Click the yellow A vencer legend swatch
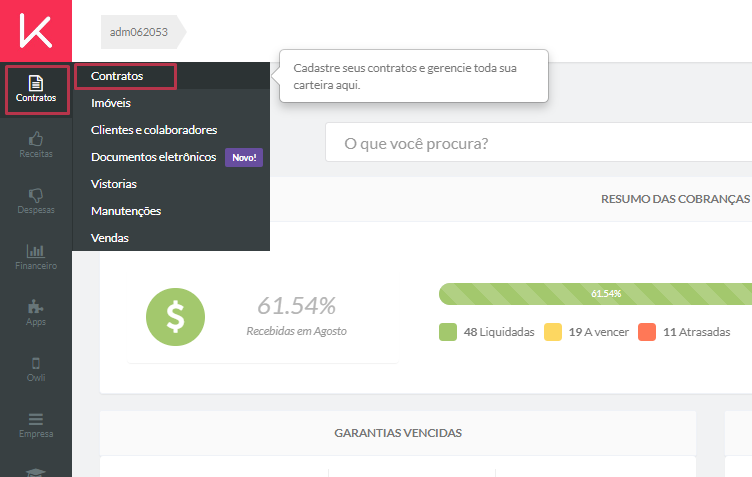The image size is (752, 477). (552, 332)
